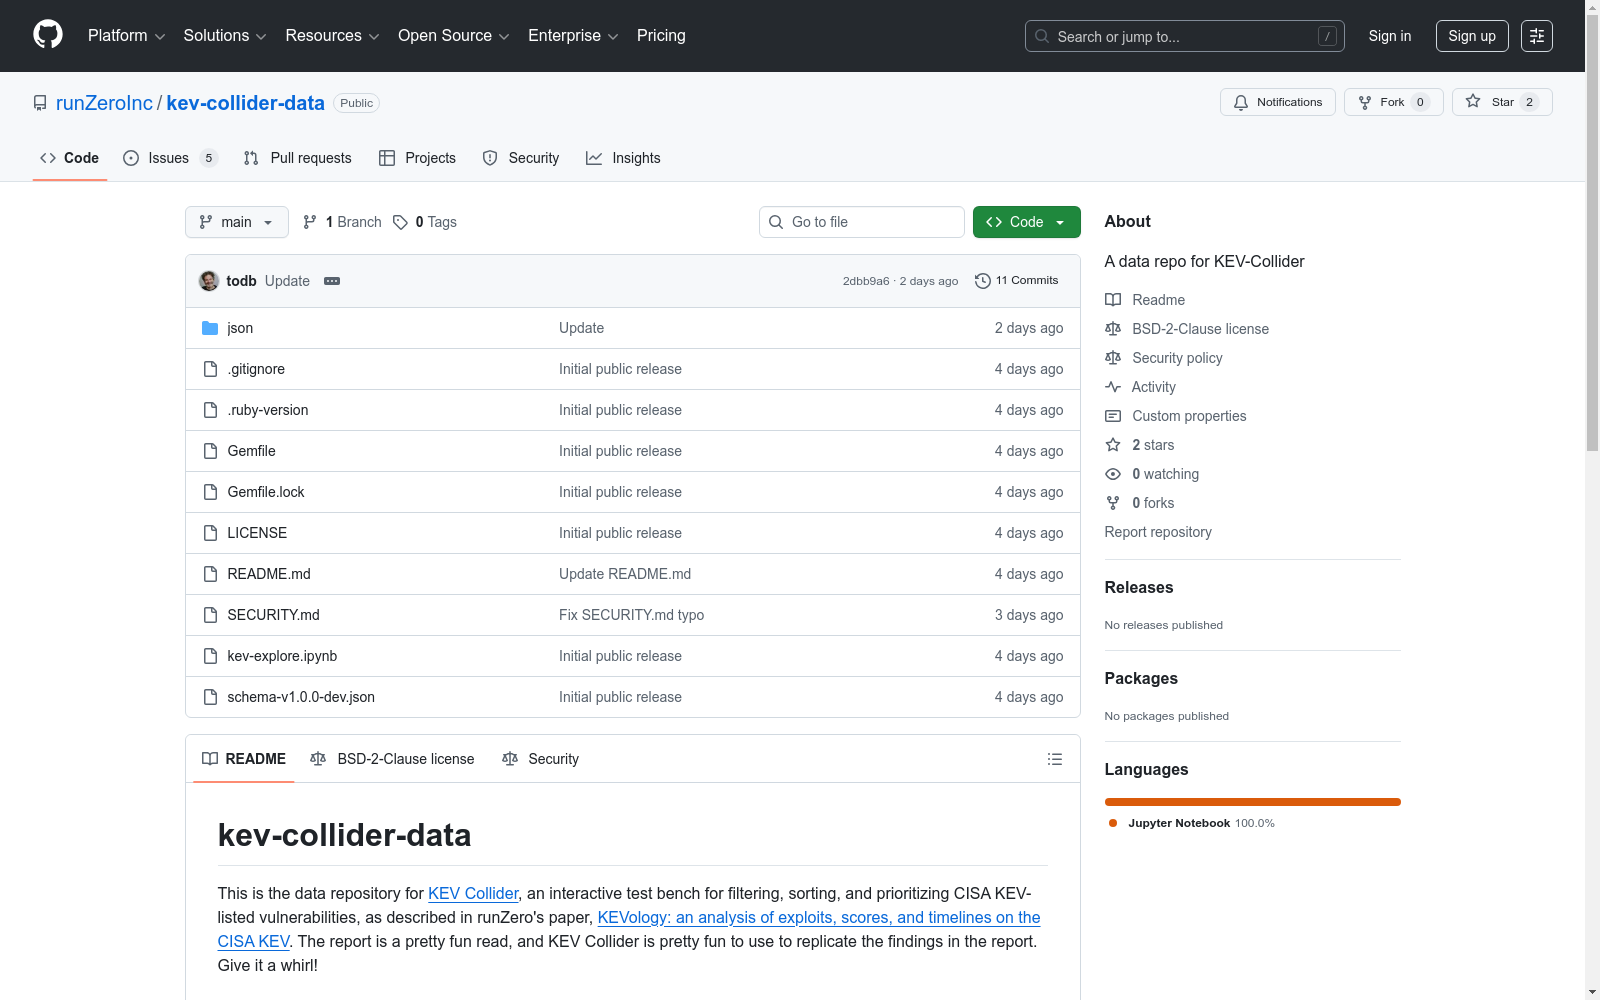Open the .ruby-version file
The image size is (1600, 1000).
[268, 410]
